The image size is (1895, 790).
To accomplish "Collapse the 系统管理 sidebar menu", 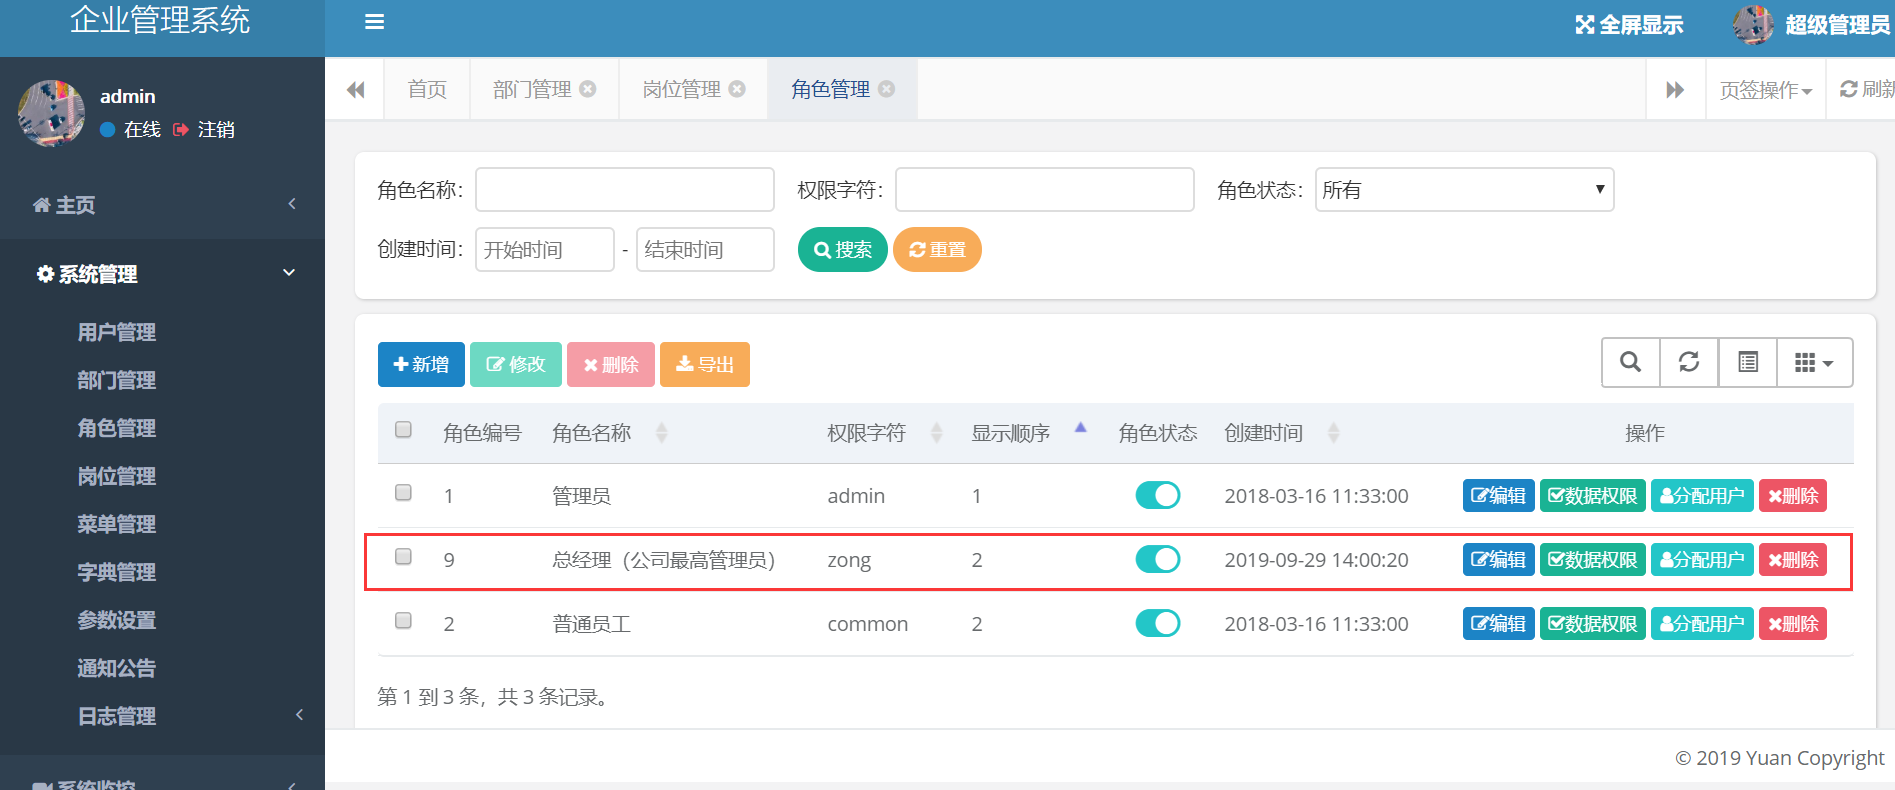I will coord(162,273).
